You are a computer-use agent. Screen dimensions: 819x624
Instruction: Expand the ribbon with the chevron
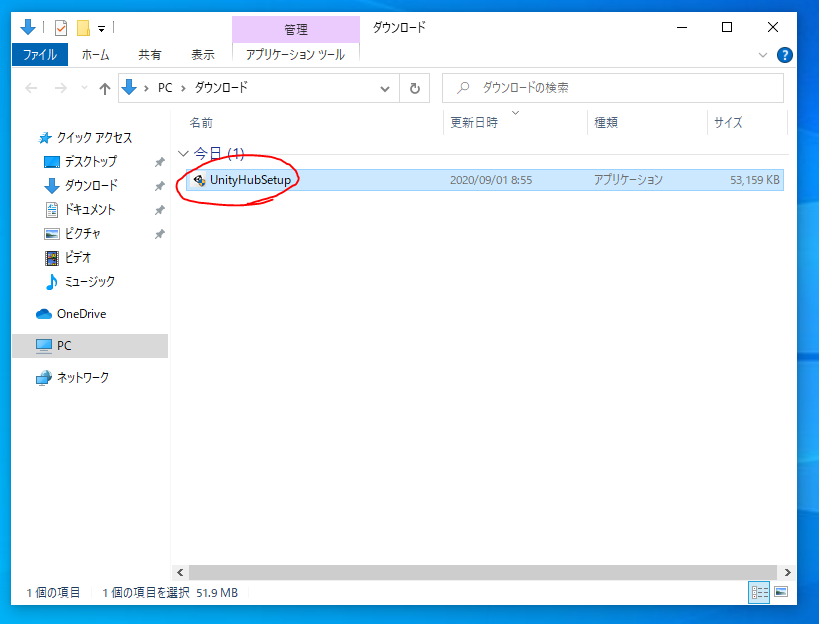763,55
